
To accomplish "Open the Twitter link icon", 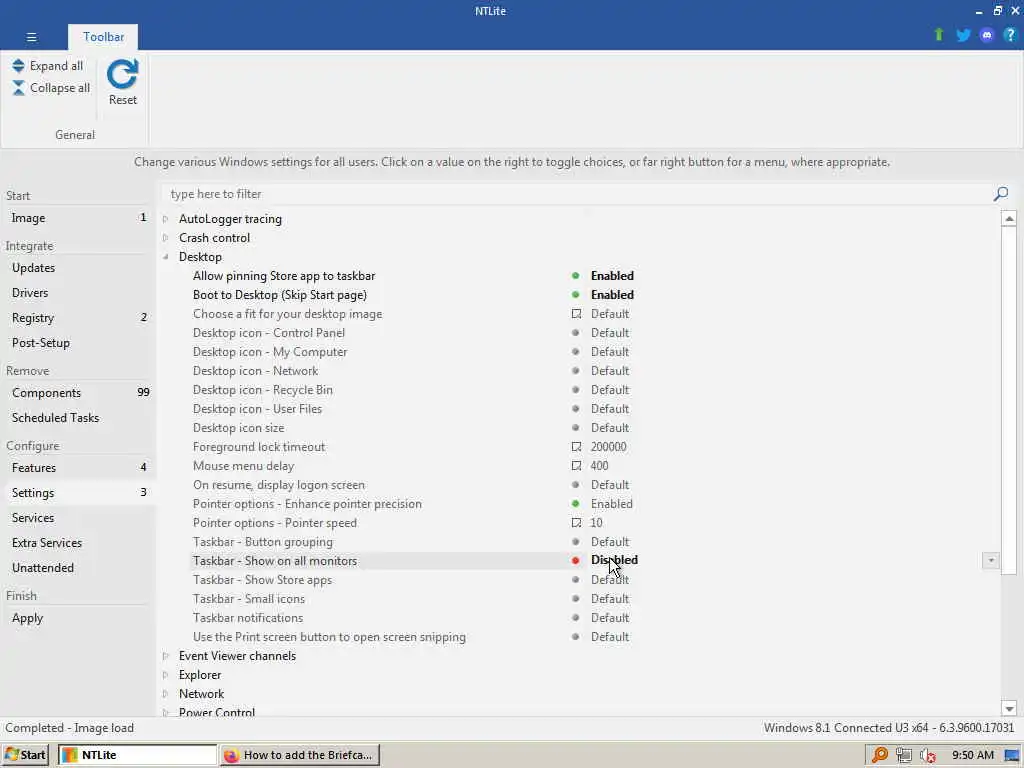I will click(963, 35).
